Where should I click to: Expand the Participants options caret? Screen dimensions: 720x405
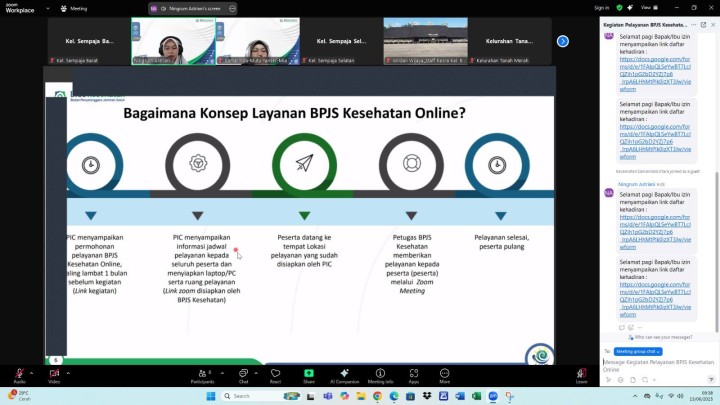pos(222,373)
